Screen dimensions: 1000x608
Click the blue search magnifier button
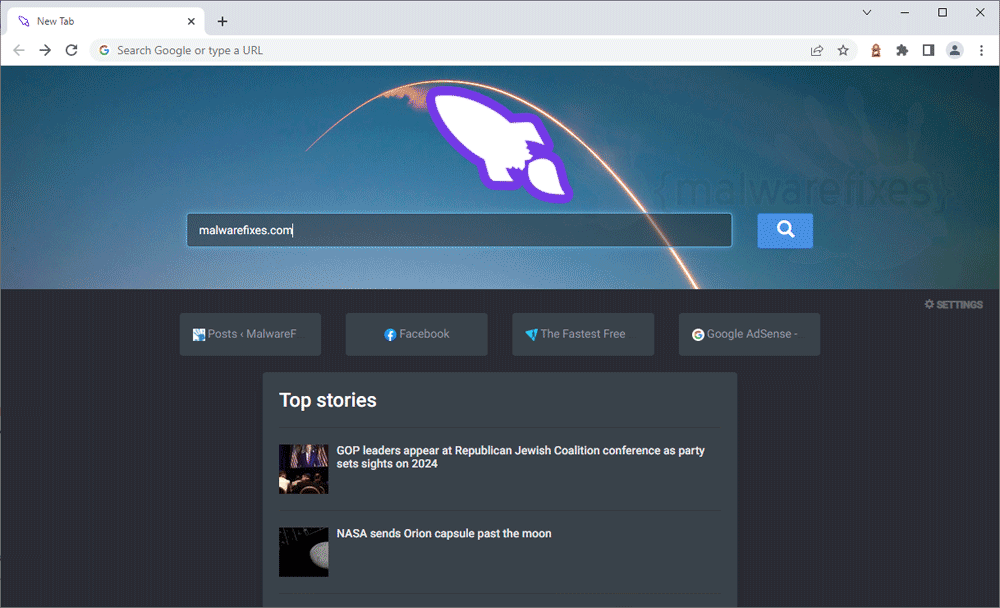pyautogui.click(x=785, y=230)
